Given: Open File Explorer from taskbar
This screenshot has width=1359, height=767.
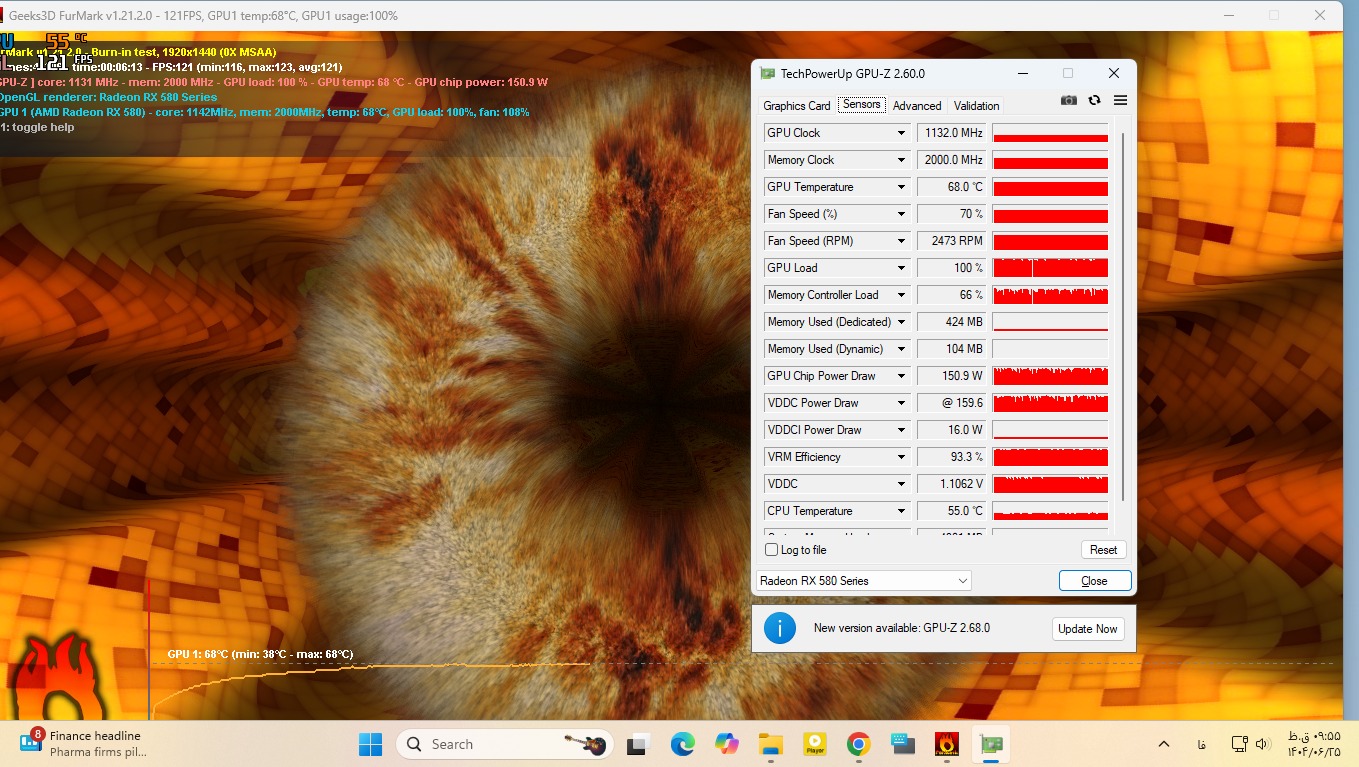Looking at the screenshot, I should point(770,744).
